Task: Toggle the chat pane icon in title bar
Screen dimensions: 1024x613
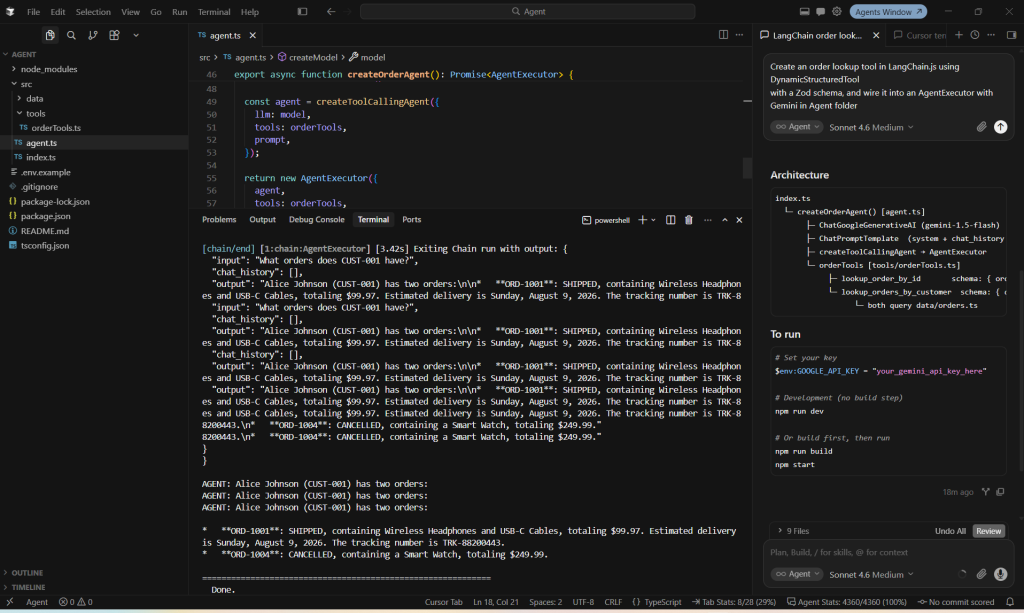Action: coord(820,11)
